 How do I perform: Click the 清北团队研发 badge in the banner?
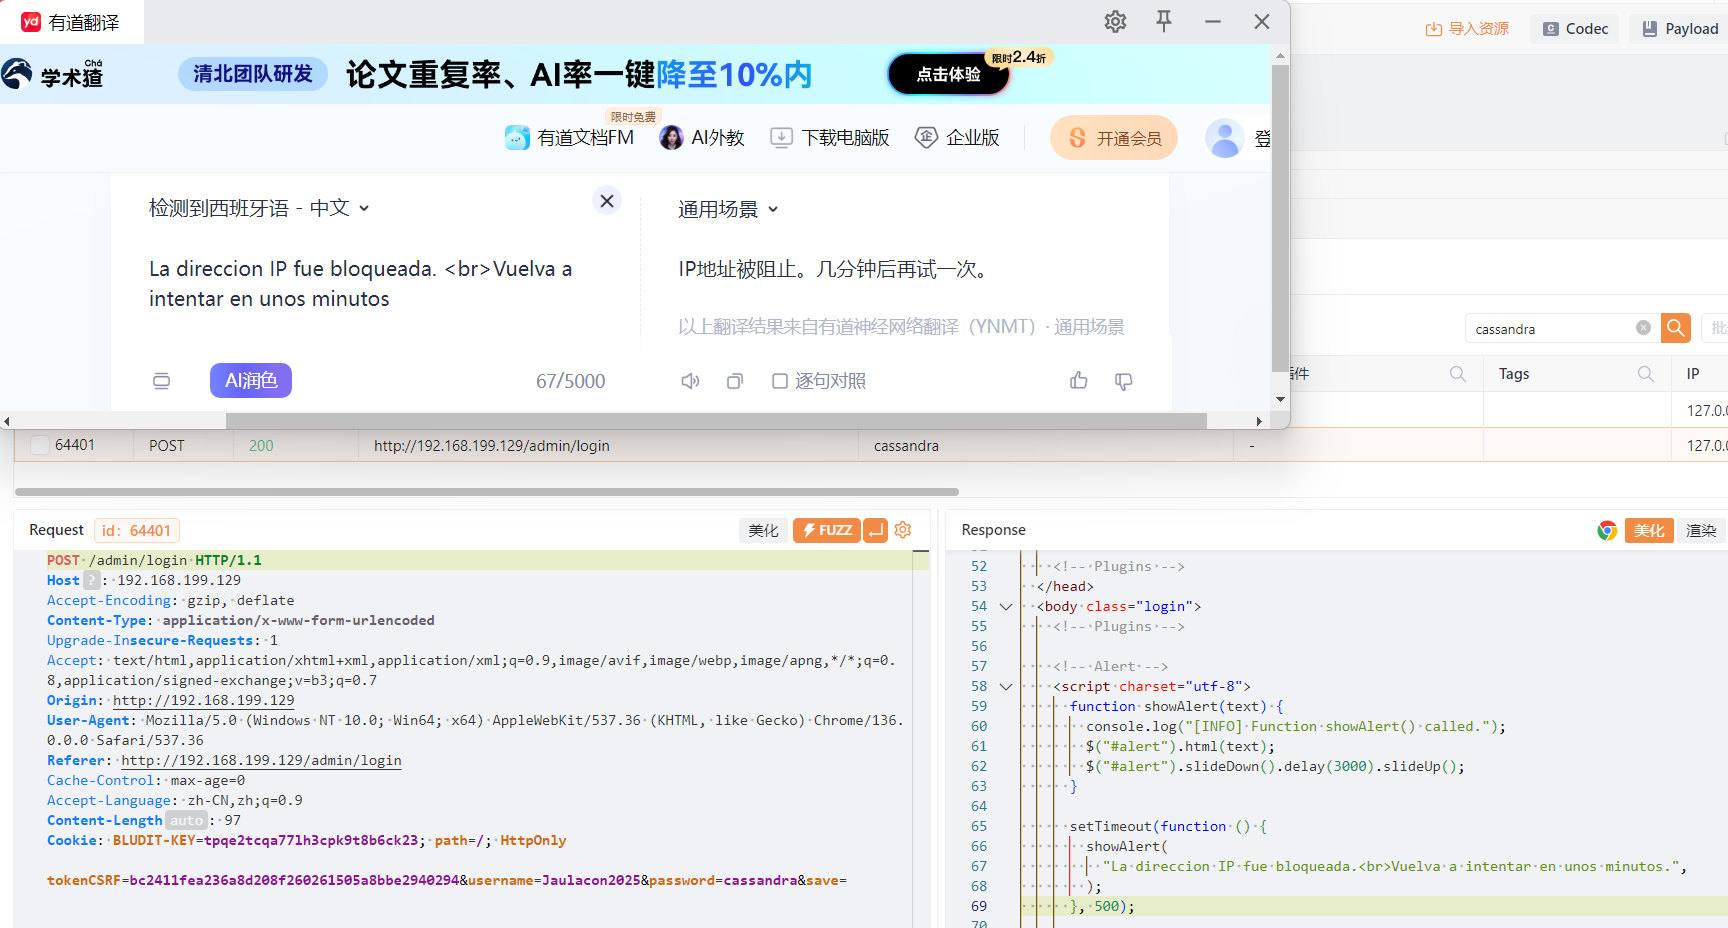pos(253,74)
